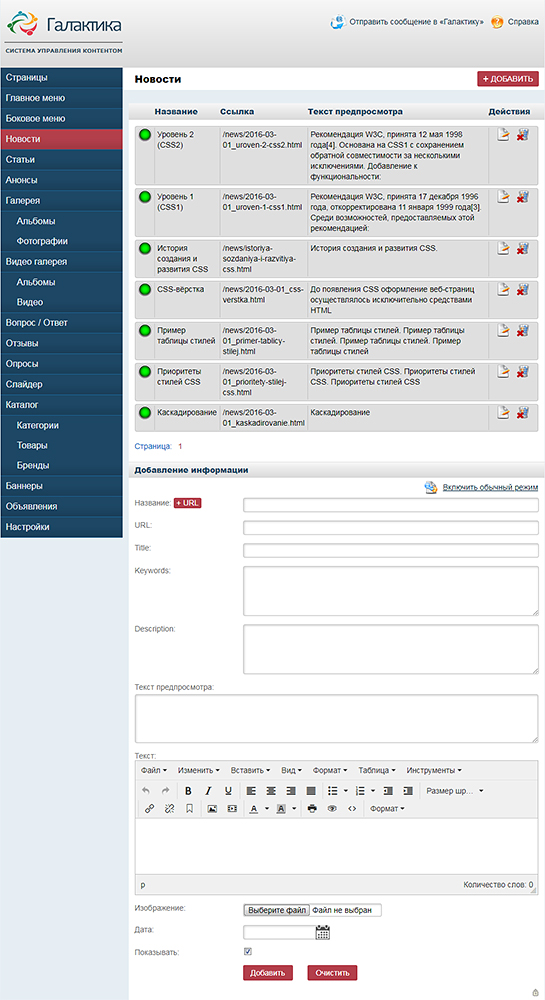Click the insert media icon
The image size is (545, 1000).
pos(232,809)
